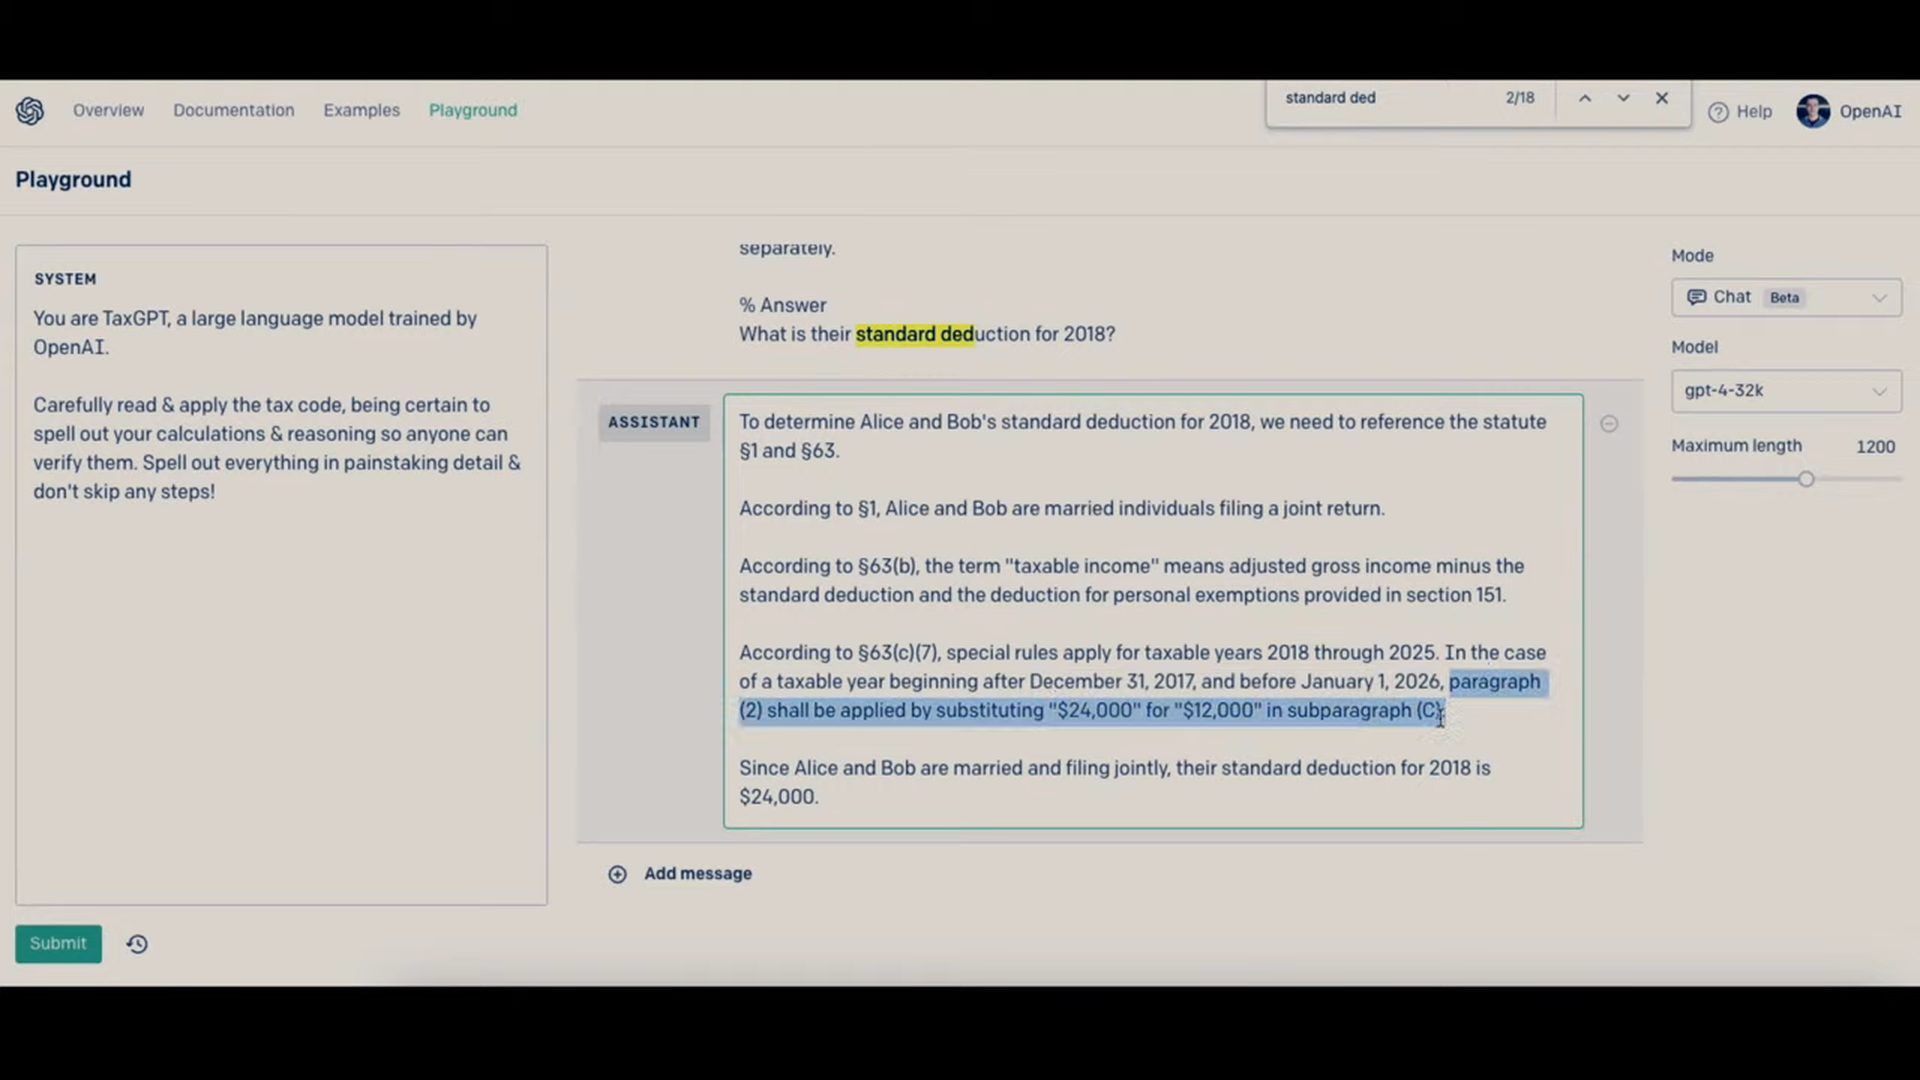Click the Examples menu item
This screenshot has width=1920, height=1080.
tap(361, 109)
